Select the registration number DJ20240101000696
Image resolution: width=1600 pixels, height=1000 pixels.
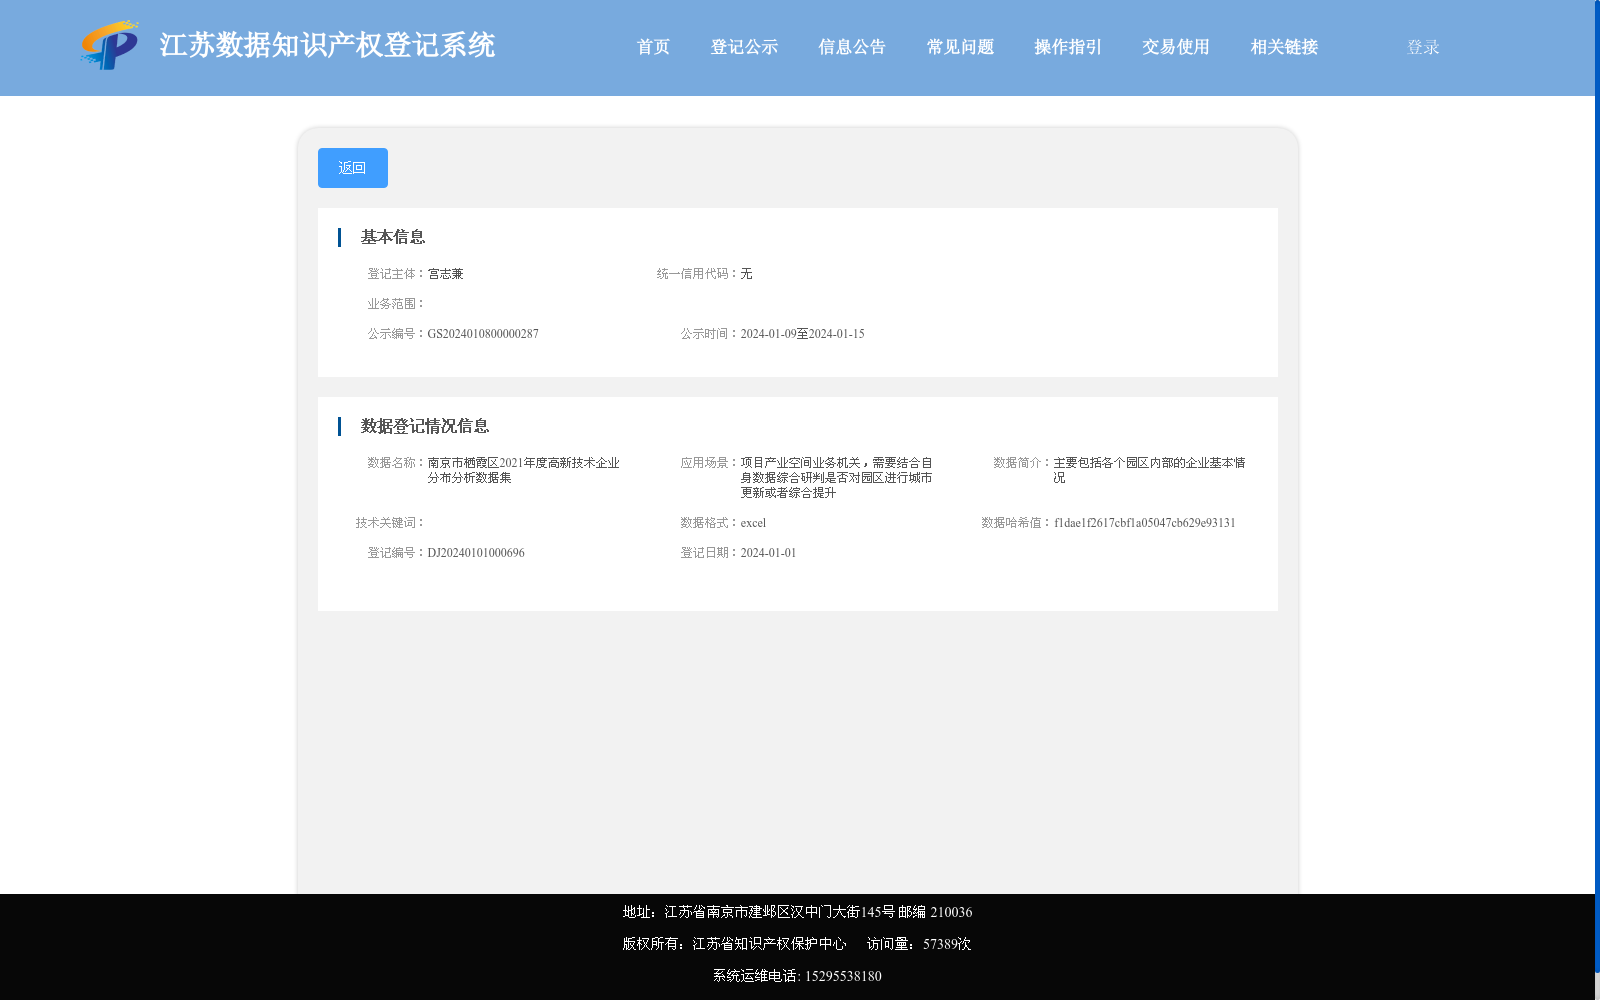(x=476, y=553)
